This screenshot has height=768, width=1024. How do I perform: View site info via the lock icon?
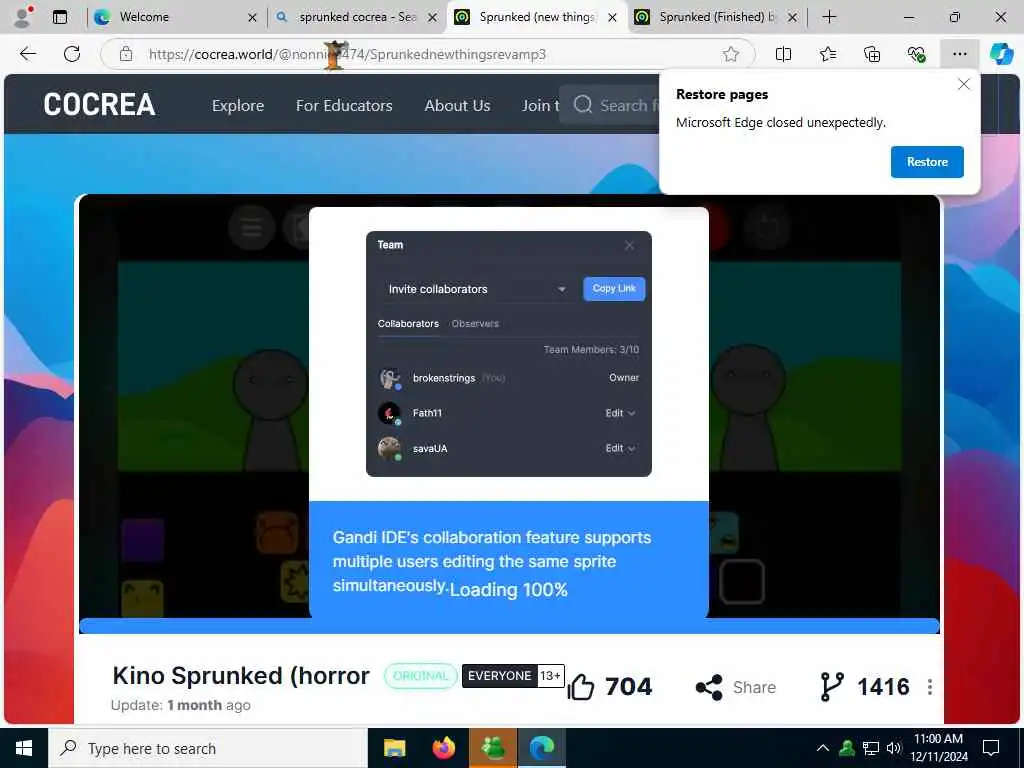pos(126,54)
